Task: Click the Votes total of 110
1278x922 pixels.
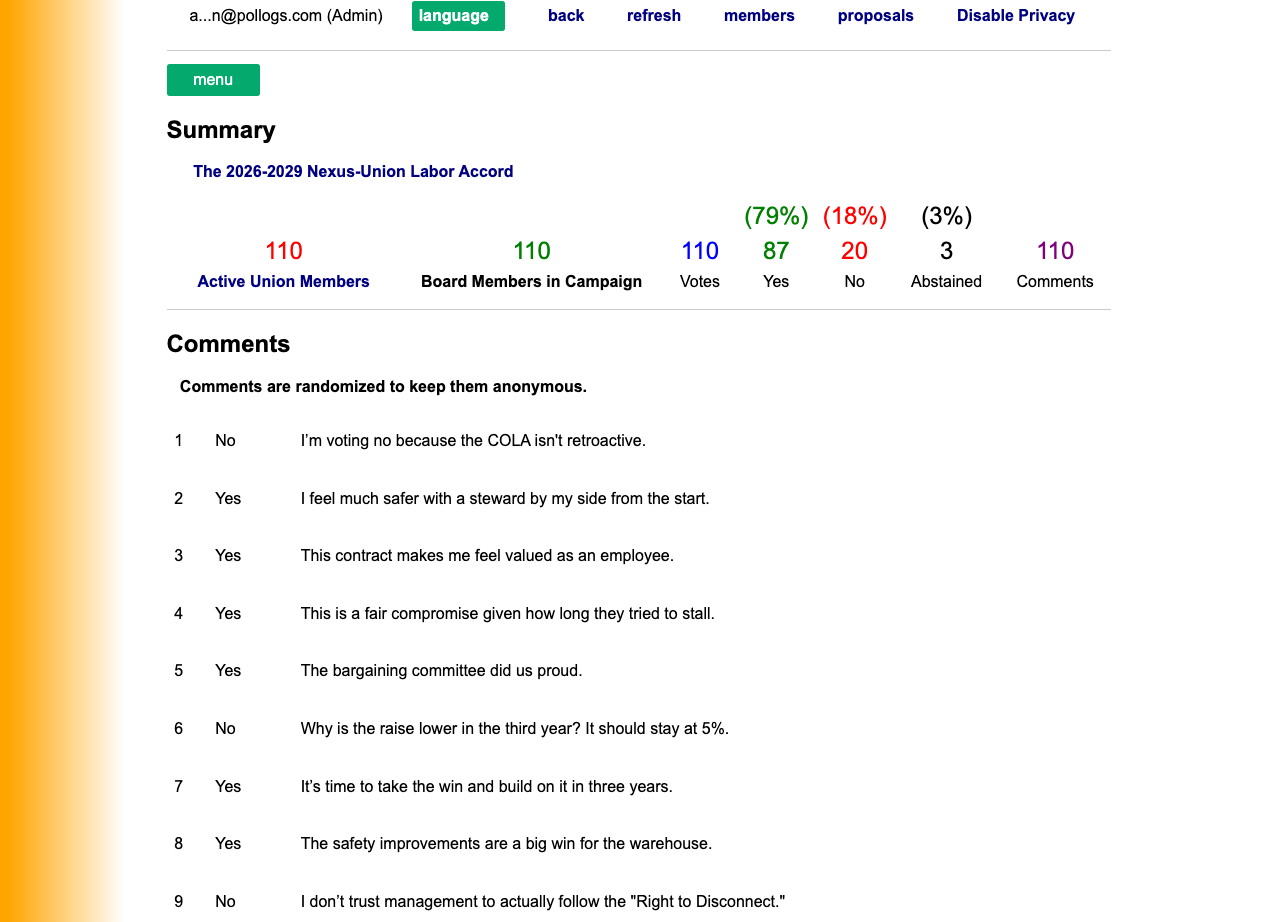Action: point(700,250)
